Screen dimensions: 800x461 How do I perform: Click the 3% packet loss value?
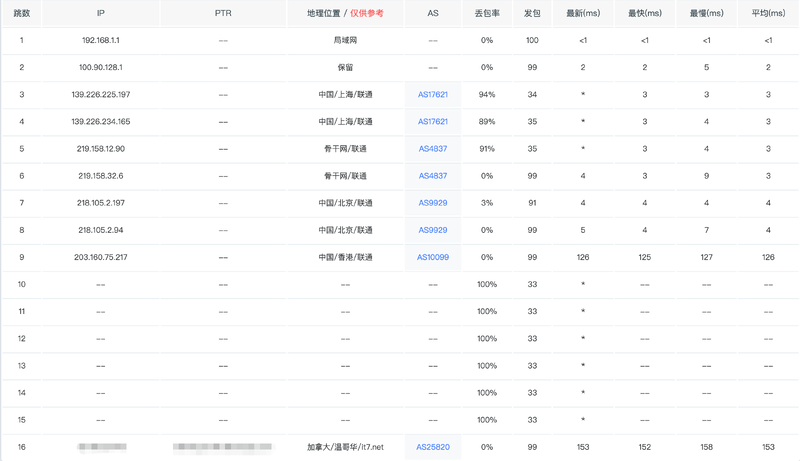(x=487, y=202)
